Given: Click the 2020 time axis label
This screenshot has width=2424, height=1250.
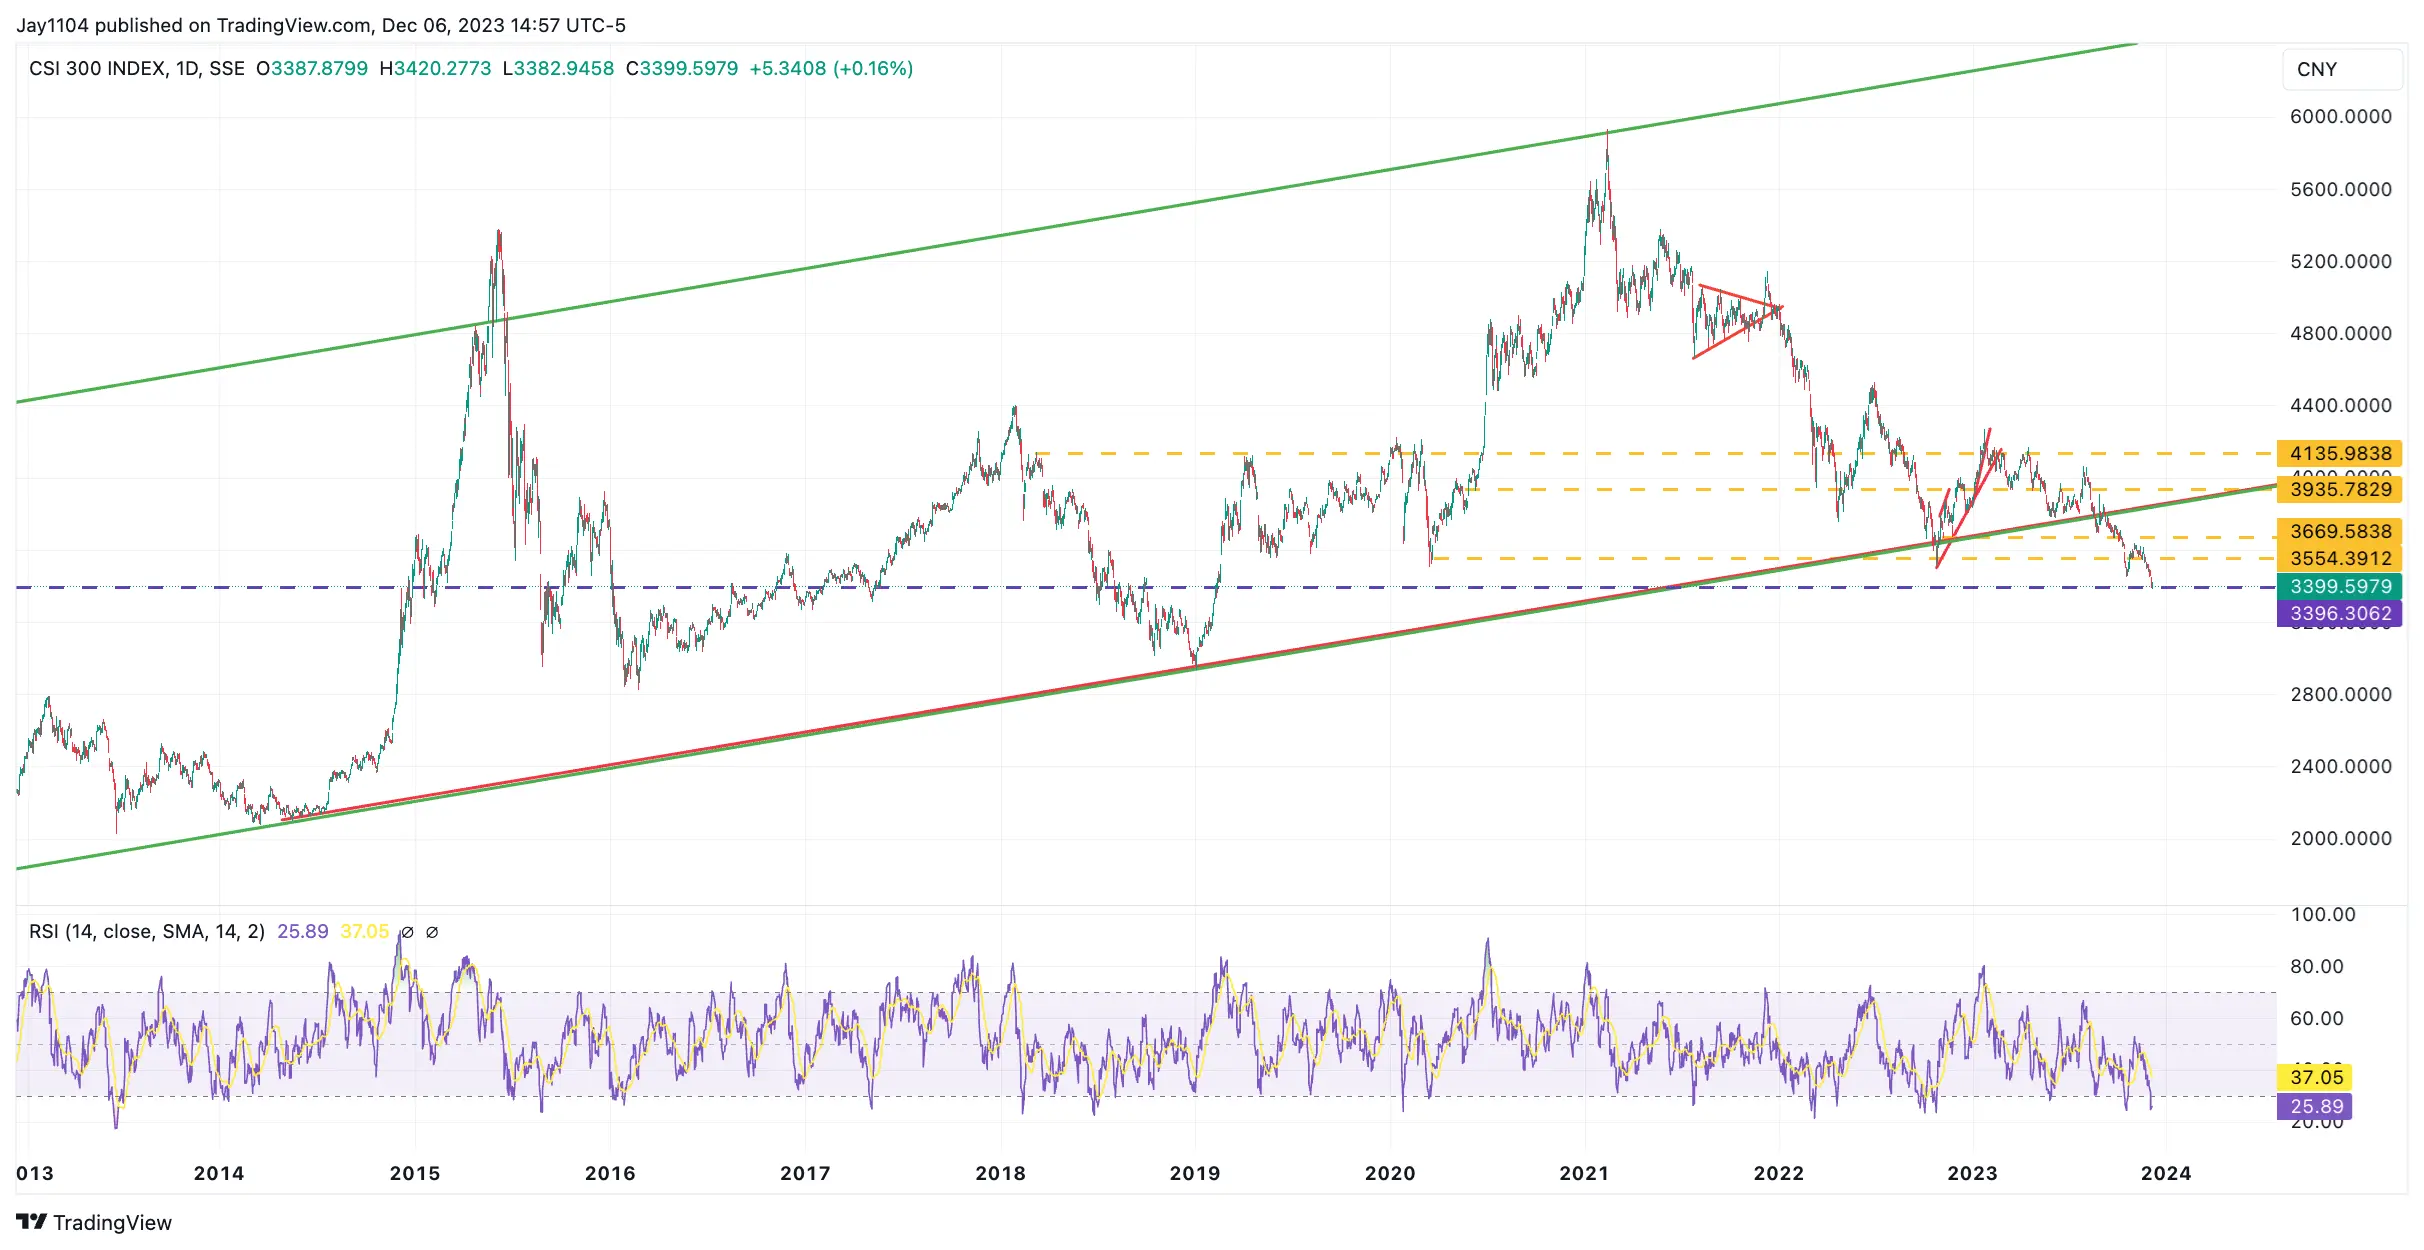Looking at the screenshot, I should tap(1390, 1173).
